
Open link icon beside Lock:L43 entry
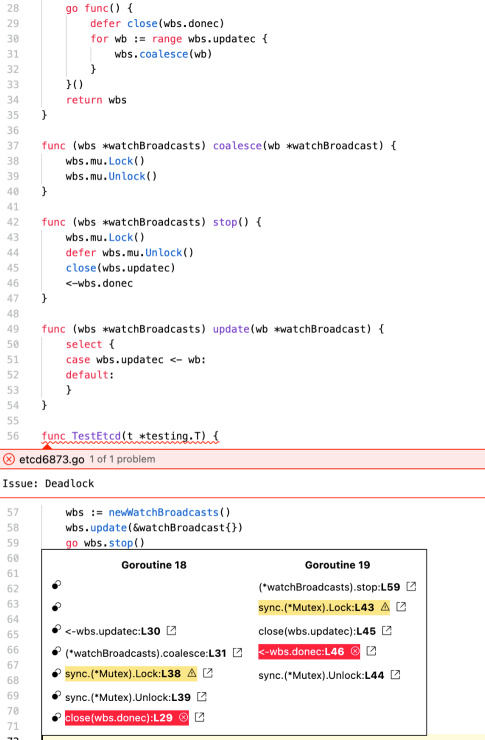tap(401, 606)
